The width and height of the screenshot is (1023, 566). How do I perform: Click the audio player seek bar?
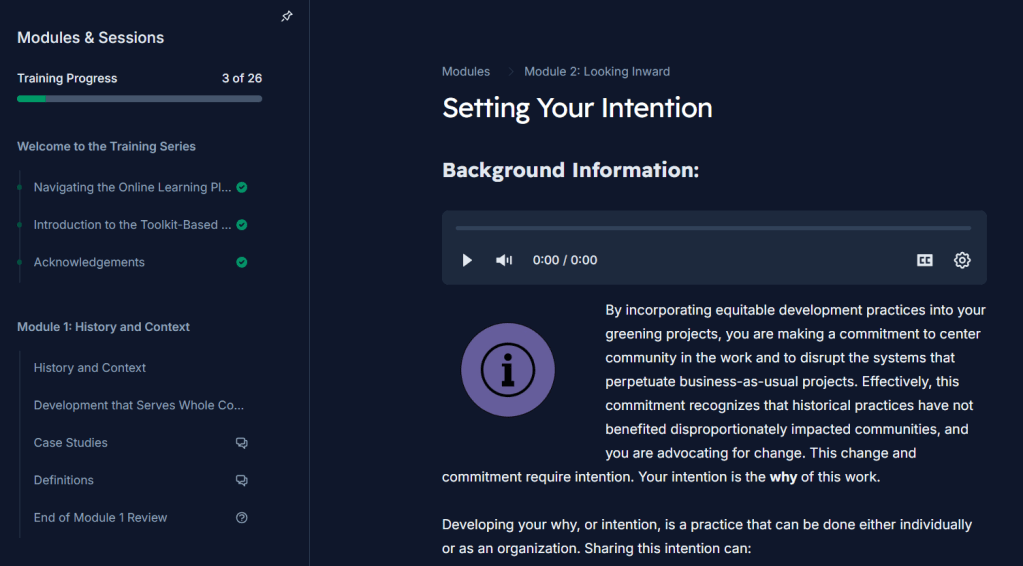click(713, 228)
